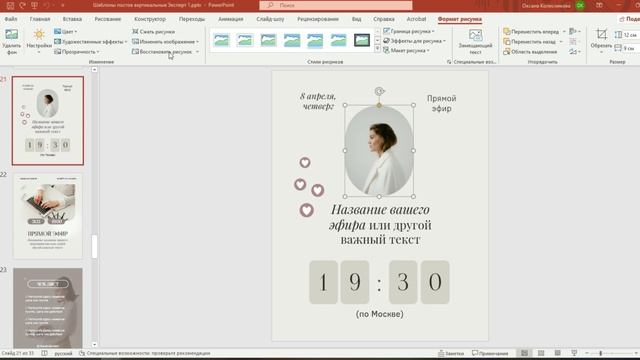The height and width of the screenshot is (360, 640).
Task: Switch to the Переходы tab
Action: [192, 19]
